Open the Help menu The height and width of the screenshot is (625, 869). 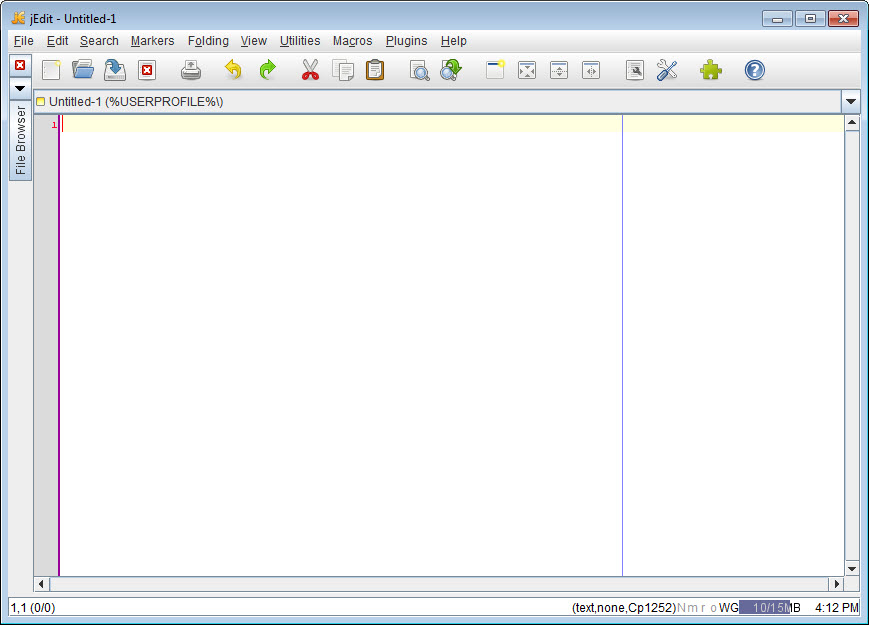pyautogui.click(x=453, y=41)
